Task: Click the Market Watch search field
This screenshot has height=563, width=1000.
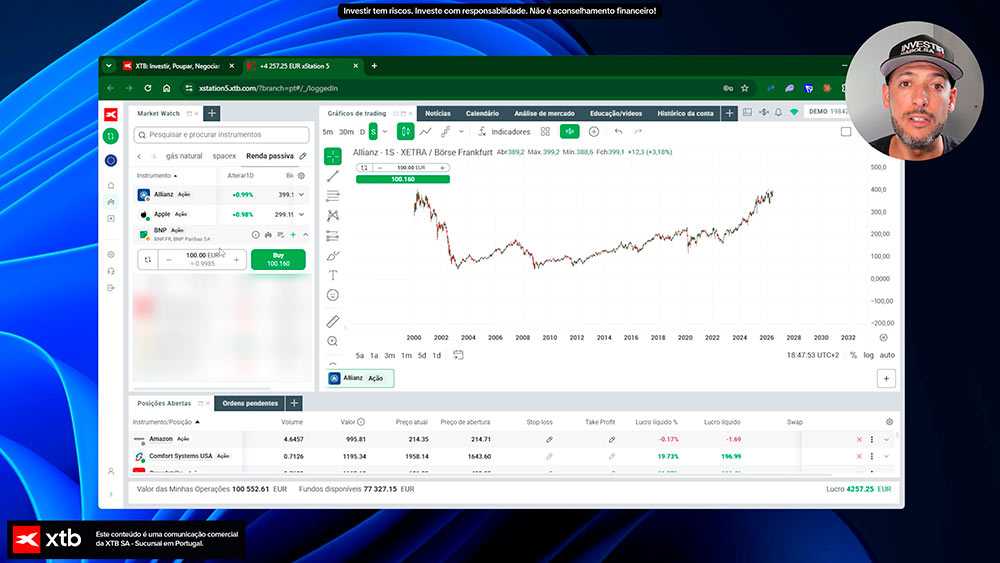Action: pos(222,135)
